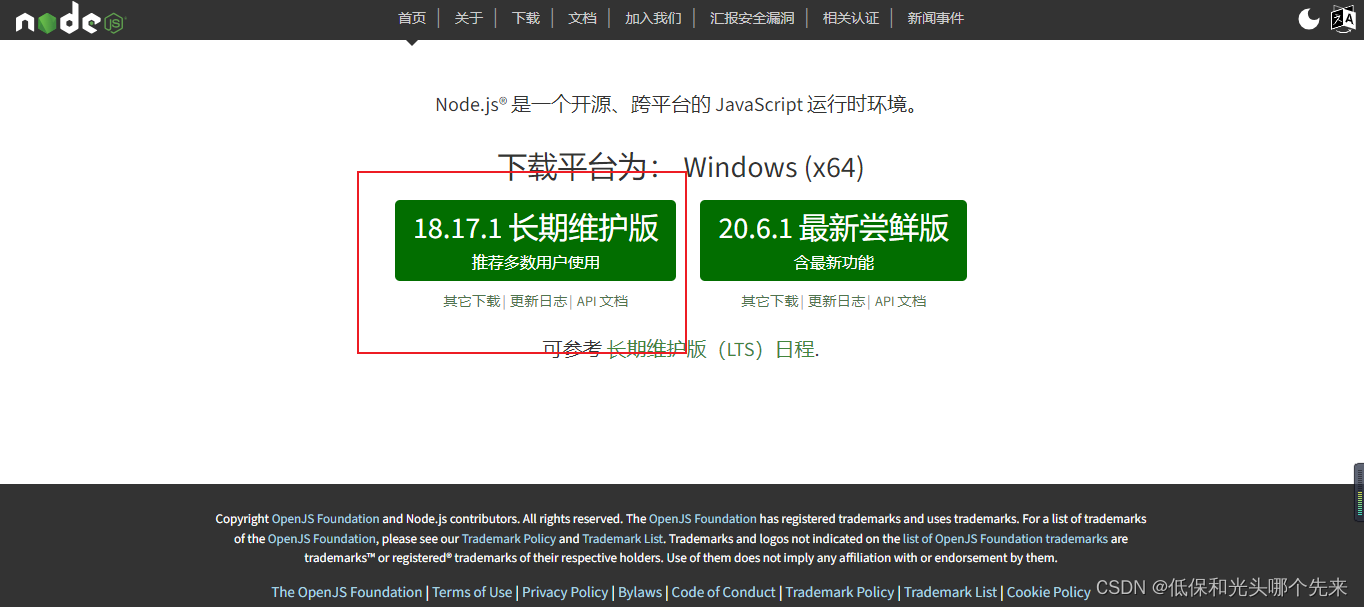Toggle dark mode moon icon

pyautogui.click(x=1308, y=18)
